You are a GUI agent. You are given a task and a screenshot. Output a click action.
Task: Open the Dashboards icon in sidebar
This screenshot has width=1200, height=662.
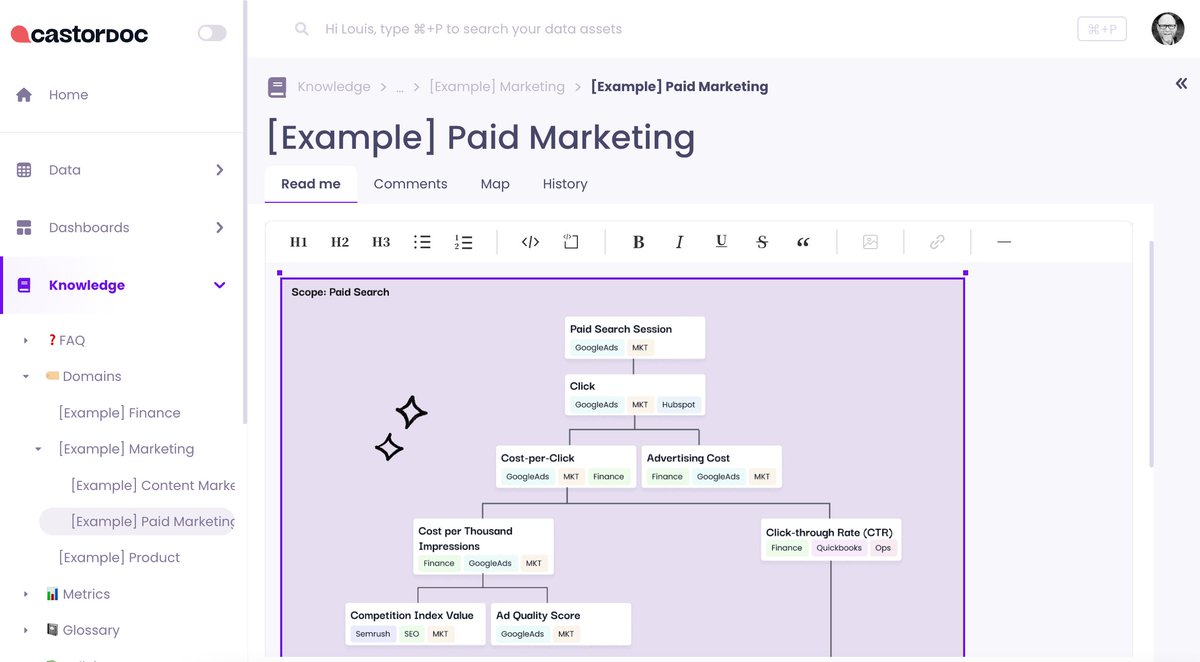point(24,228)
